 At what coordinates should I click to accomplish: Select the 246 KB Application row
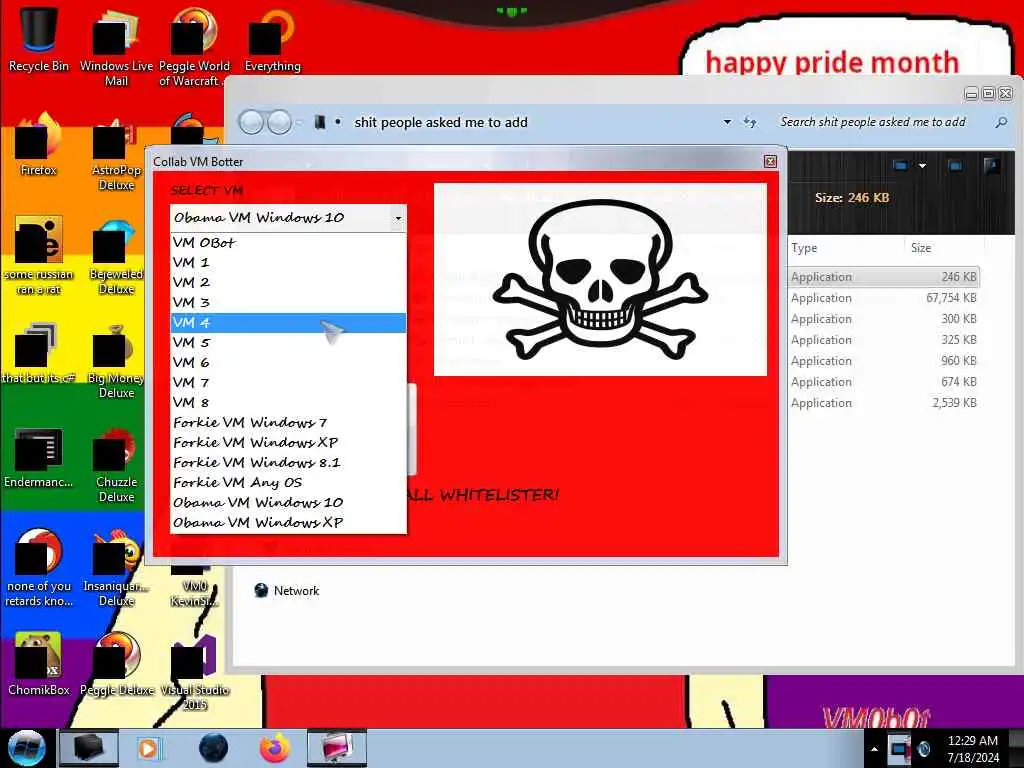tap(884, 277)
